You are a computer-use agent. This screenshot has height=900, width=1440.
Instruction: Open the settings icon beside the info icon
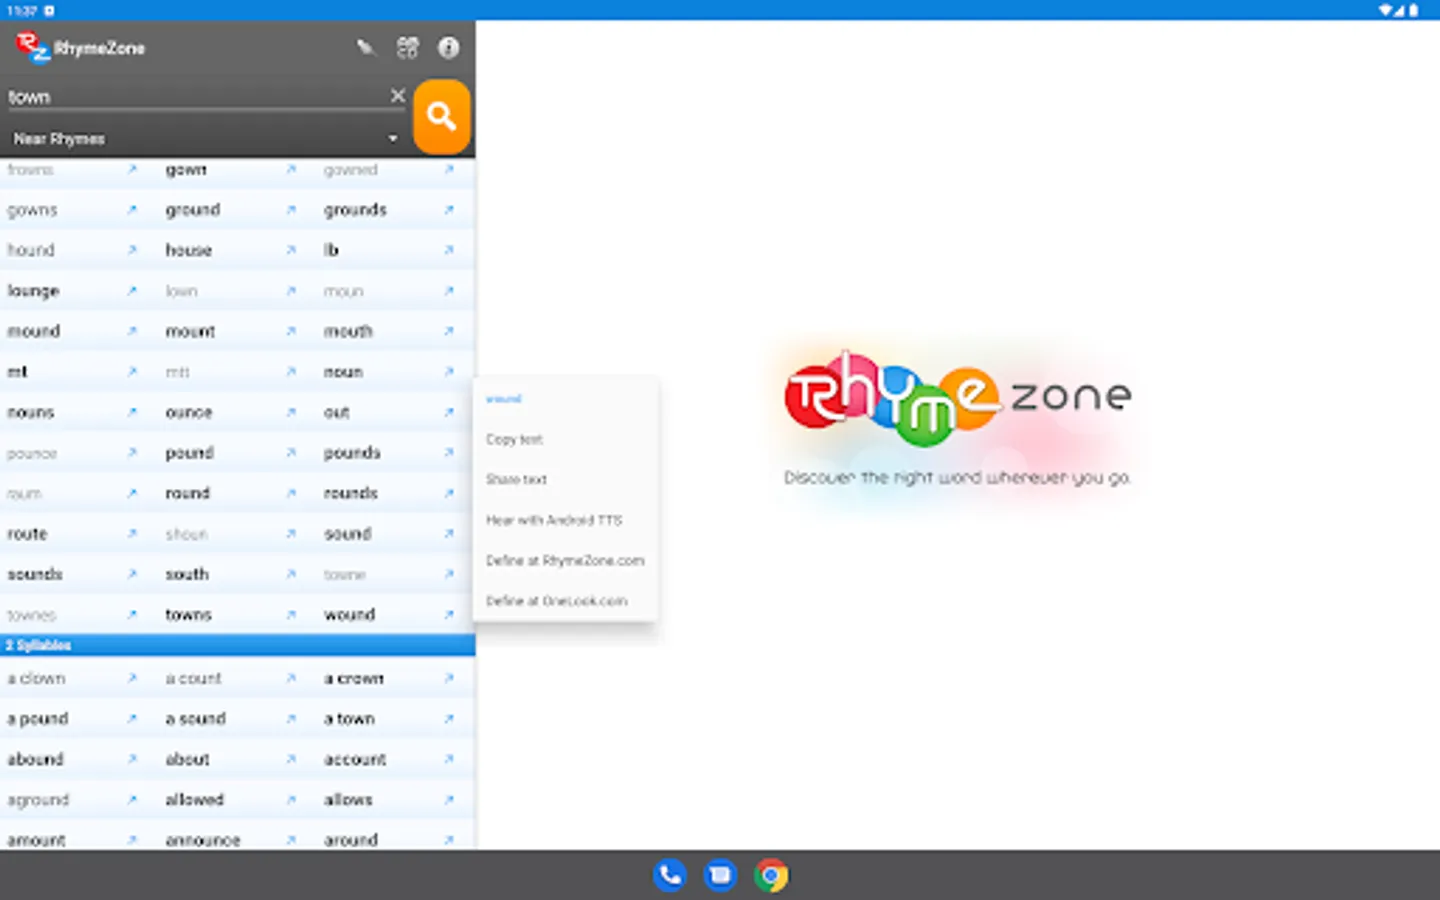click(407, 47)
